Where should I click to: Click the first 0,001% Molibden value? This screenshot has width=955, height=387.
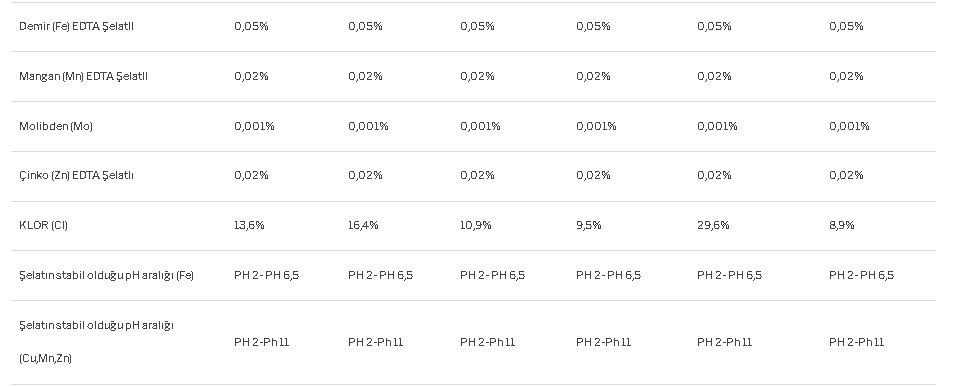(x=255, y=126)
